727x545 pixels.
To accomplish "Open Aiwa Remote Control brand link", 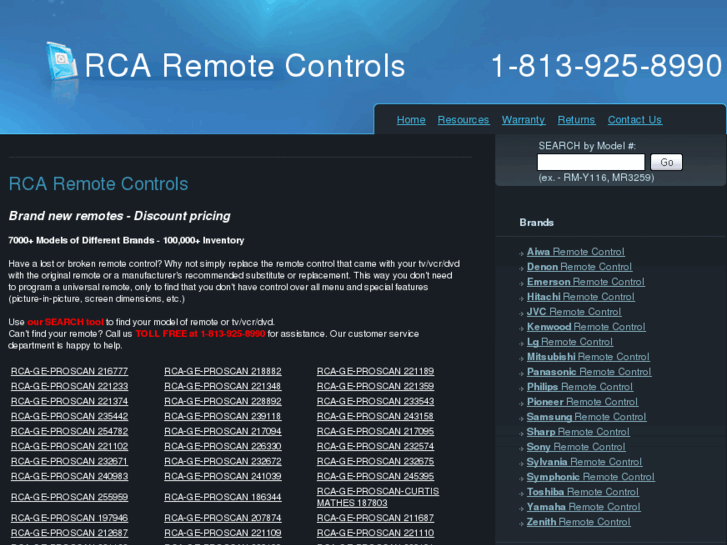I will [575, 252].
